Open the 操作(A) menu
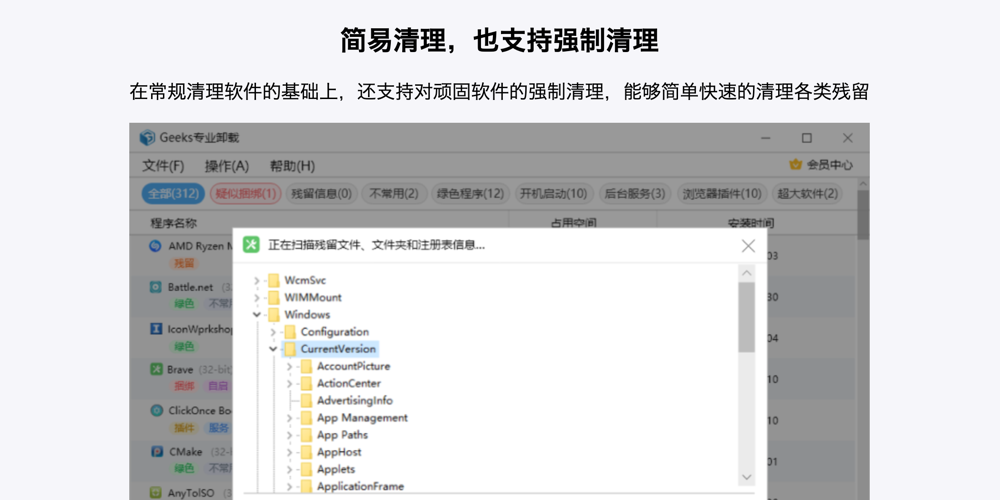This screenshot has width=1000, height=500. (x=226, y=166)
